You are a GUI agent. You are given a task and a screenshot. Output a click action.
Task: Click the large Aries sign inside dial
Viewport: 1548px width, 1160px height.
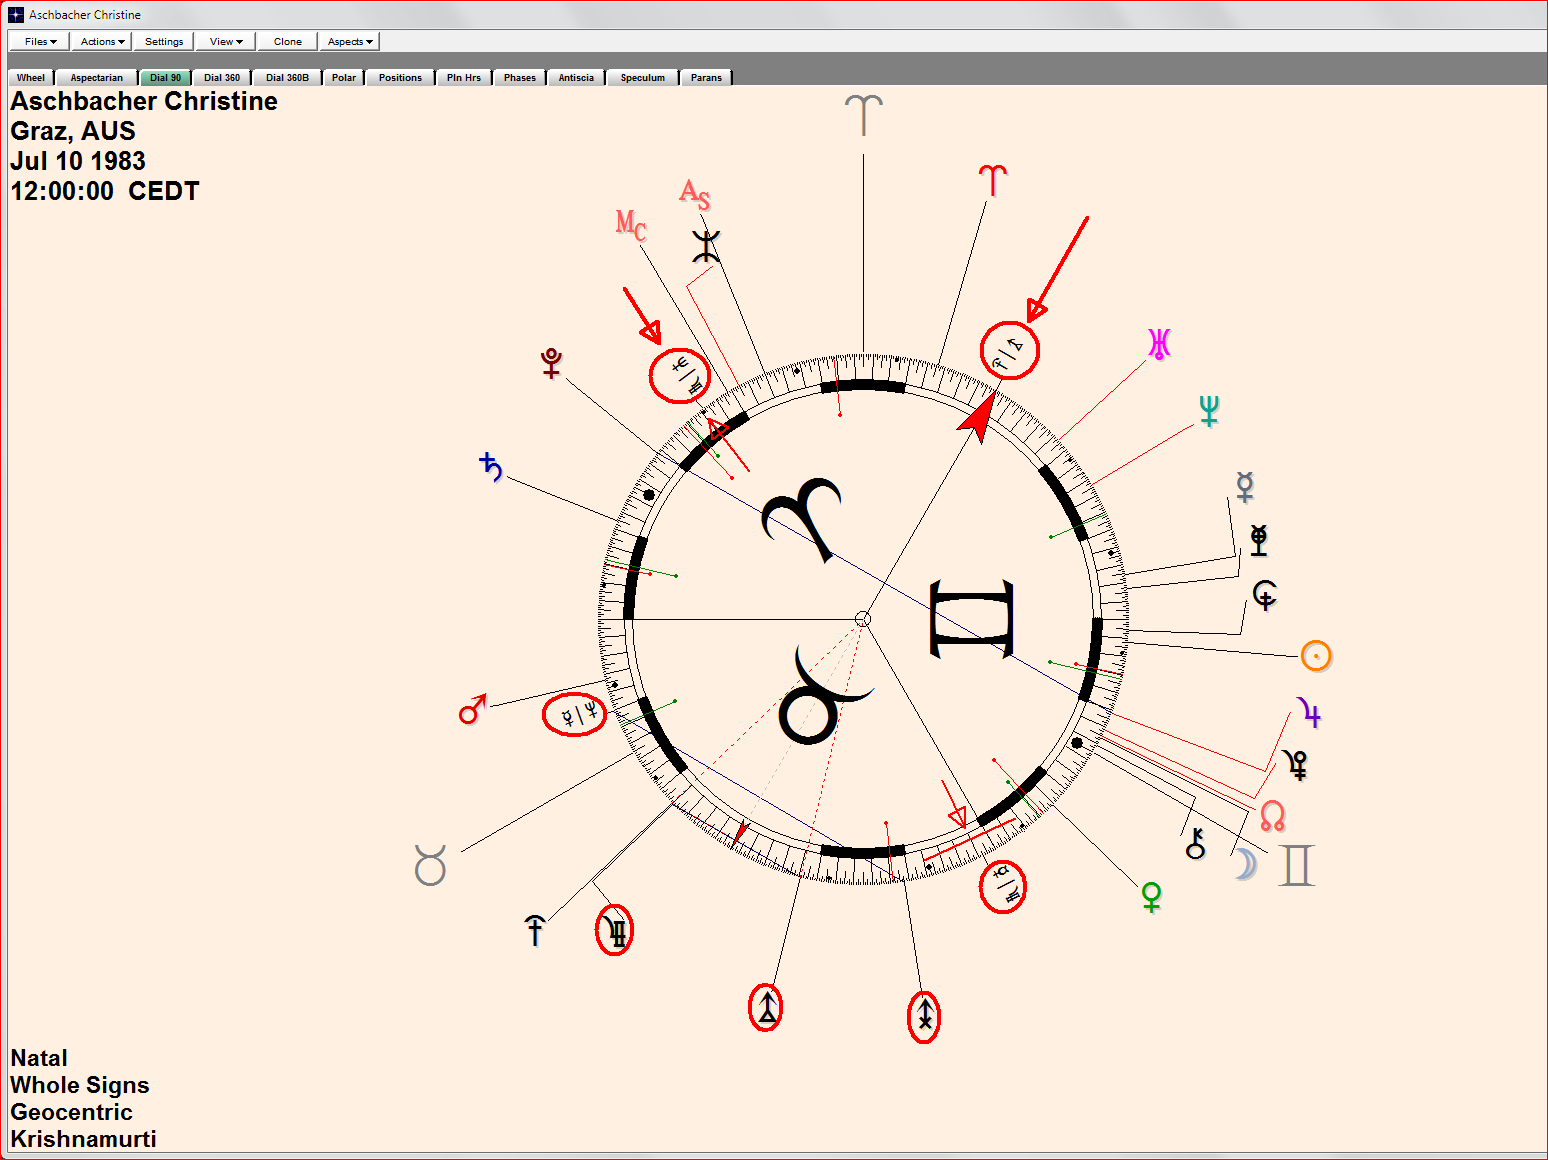(803, 518)
